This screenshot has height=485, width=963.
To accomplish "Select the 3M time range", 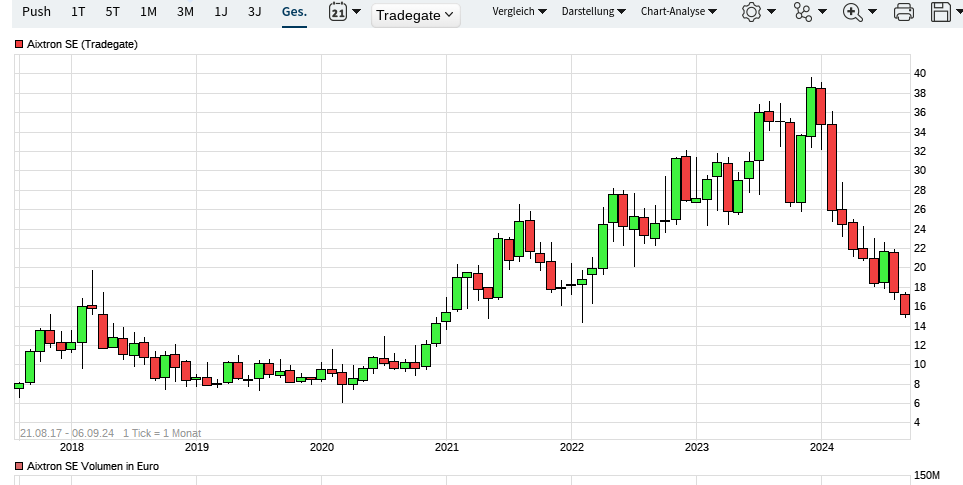I will (x=185, y=12).
